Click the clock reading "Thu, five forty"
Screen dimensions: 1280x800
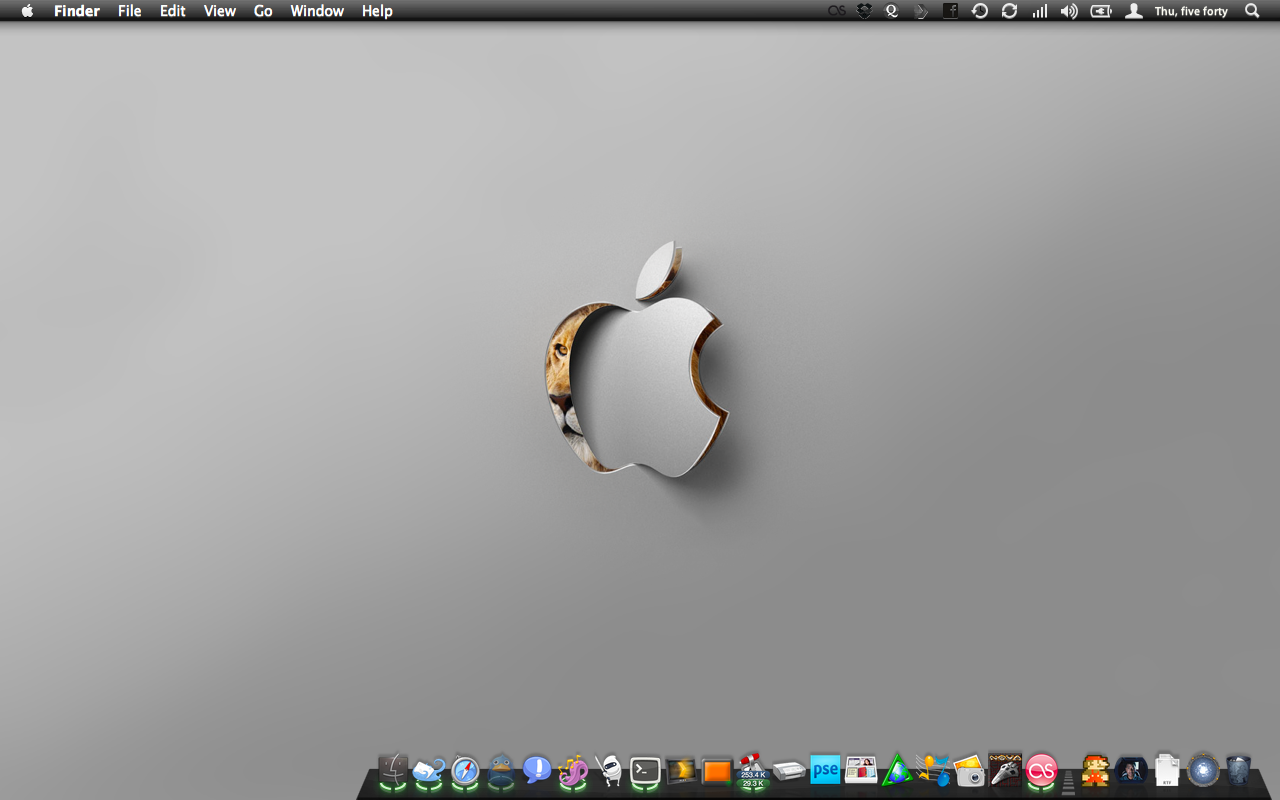click(1191, 12)
